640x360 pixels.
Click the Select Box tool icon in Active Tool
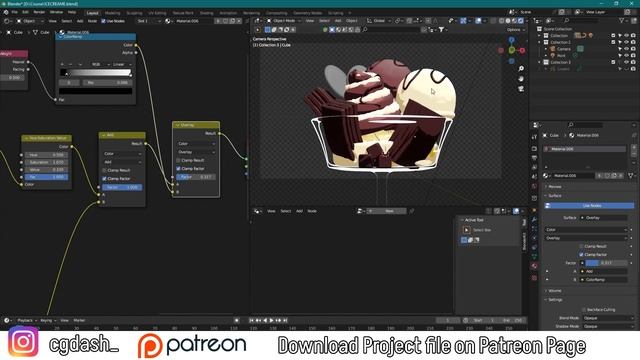(x=467, y=230)
